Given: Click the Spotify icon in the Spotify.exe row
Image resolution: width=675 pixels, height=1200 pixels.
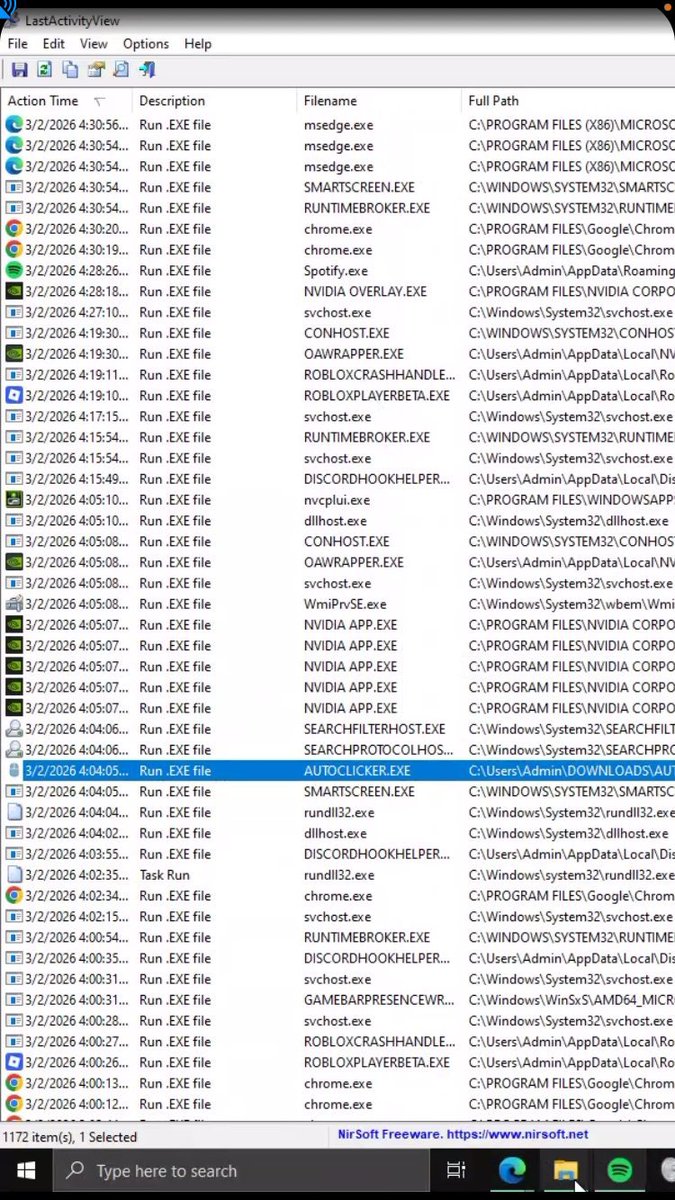Looking at the screenshot, I should tap(14, 271).
